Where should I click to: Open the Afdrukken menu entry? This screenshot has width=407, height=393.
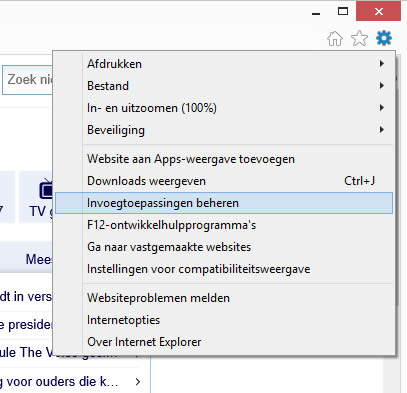coord(224,64)
